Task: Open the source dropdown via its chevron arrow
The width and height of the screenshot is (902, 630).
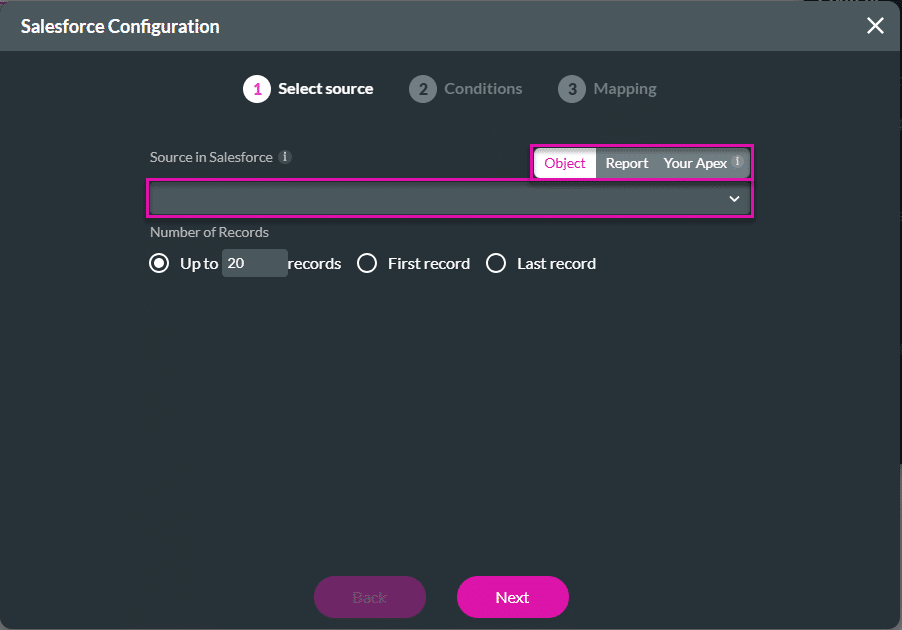Action: point(733,198)
